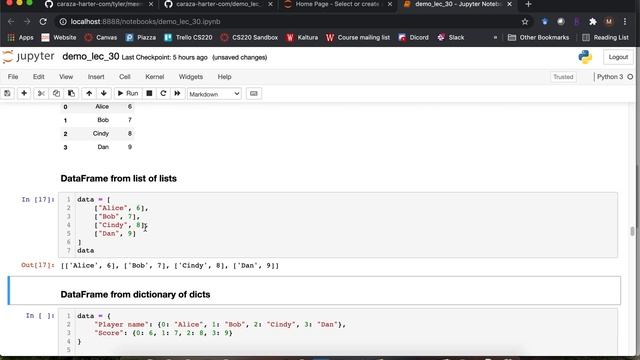Switch to the caraza-harter demo_lec GitHub tab
This screenshot has height=360, width=640.
(219, 4)
